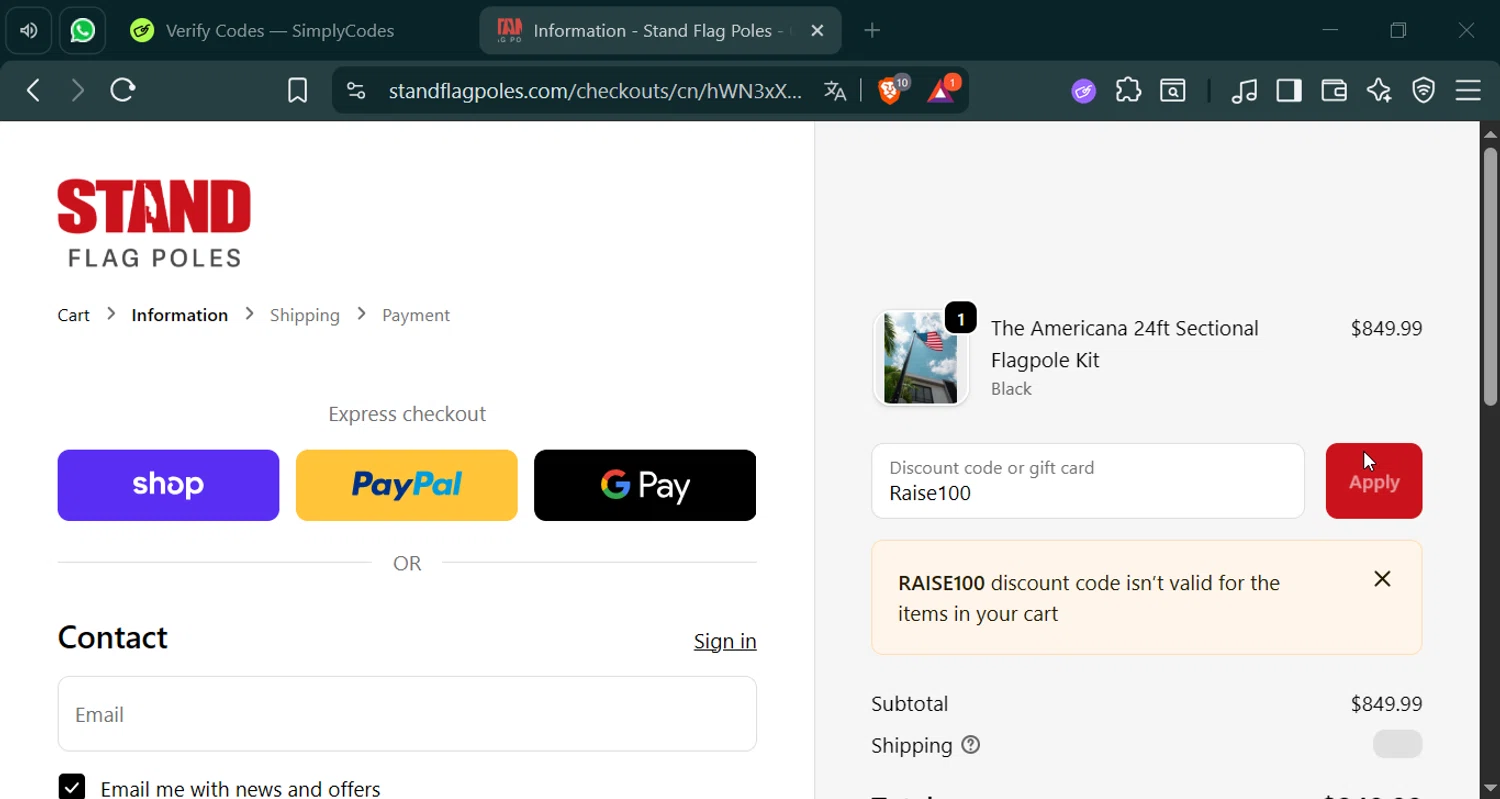1500x799 pixels.
Task: Open the Brave Wallet
Action: [1334, 91]
